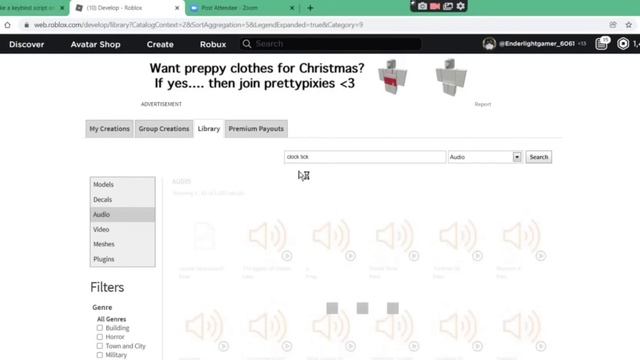
Task: Click the browser home icon
Action: [x=7, y=25]
